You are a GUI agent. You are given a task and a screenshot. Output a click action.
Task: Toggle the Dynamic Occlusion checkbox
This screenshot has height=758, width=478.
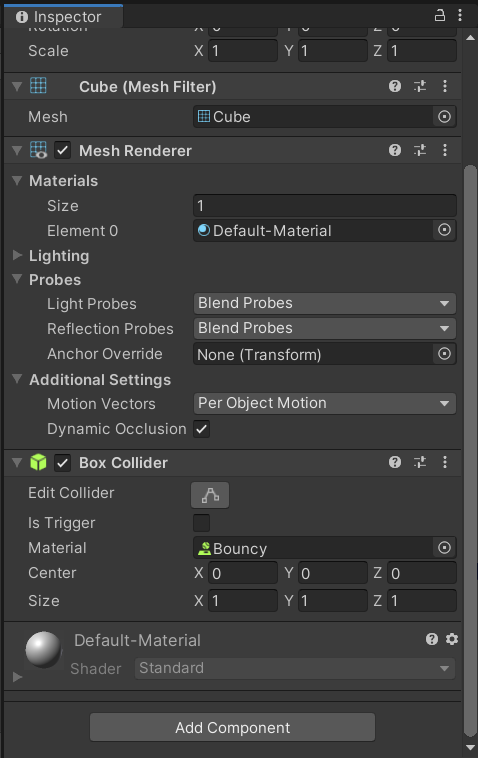click(202, 429)
